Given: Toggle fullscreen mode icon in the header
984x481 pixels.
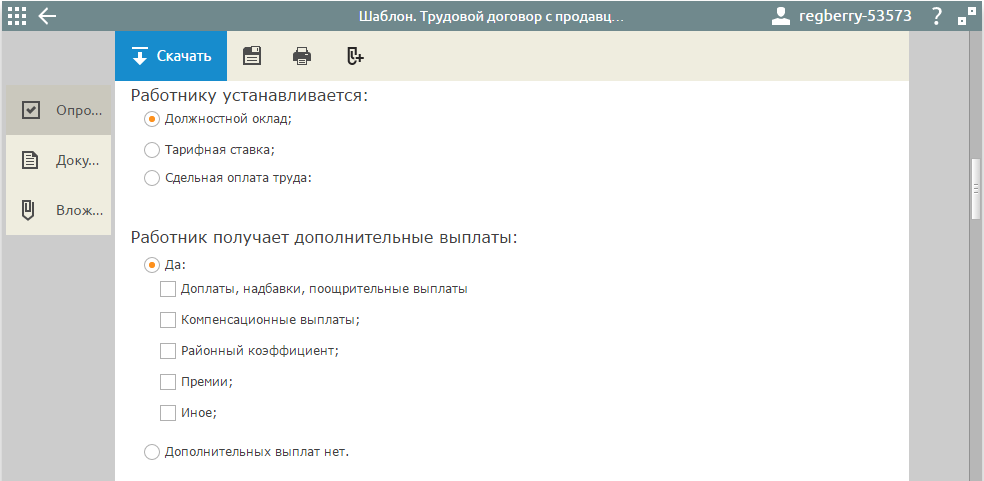Looking at the screenshot, I should coord(967,16).
